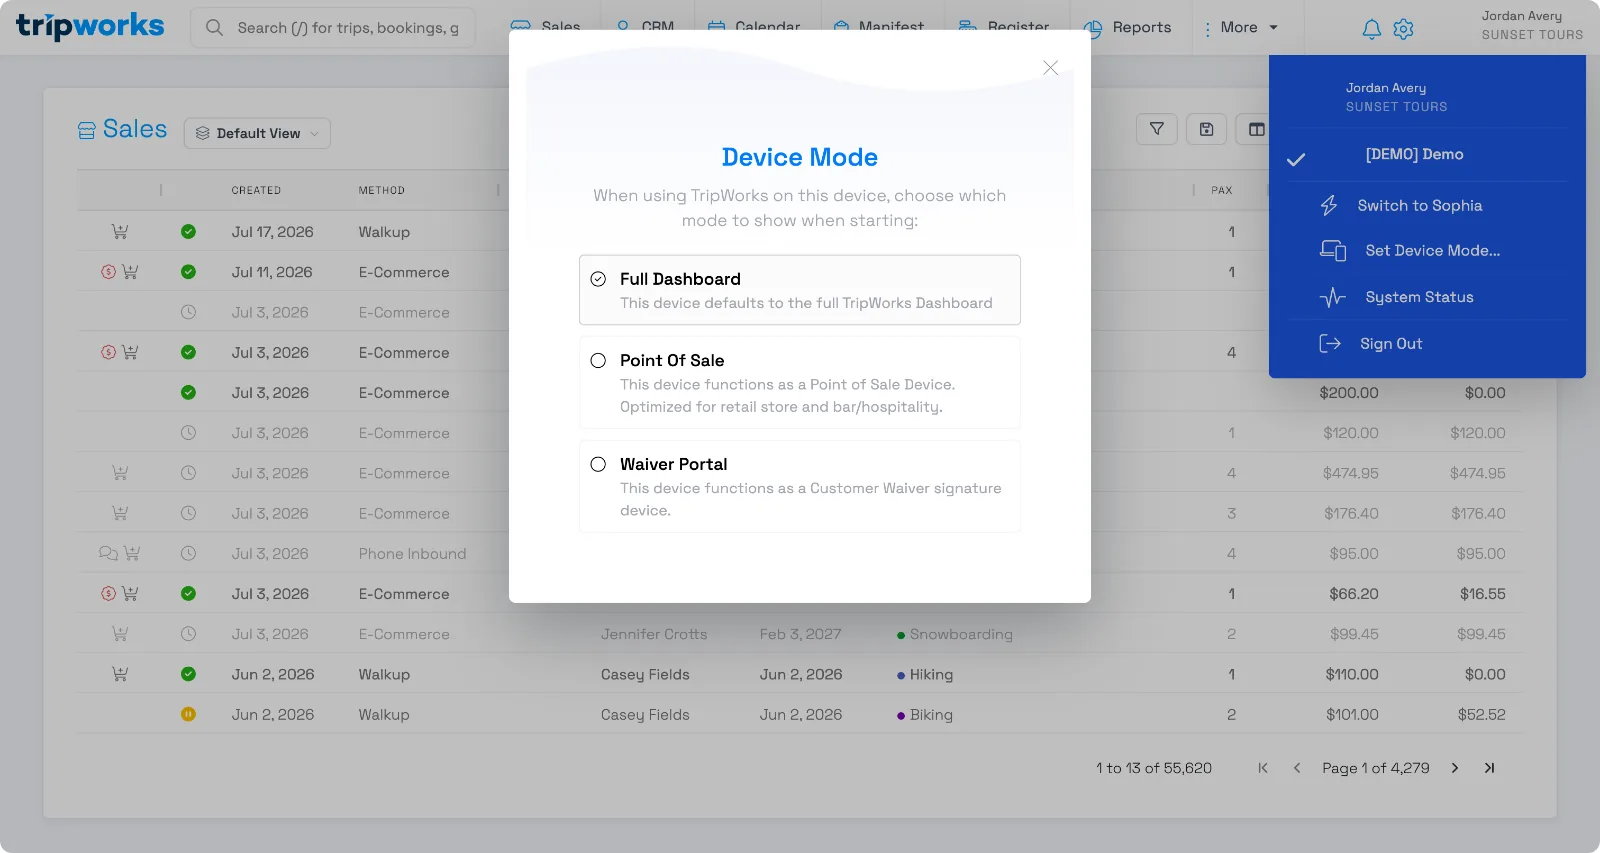This screenshot has height=853, width=1600.
Task: Close the Device Mode dialog
Action: click(x=1050, y=68)
